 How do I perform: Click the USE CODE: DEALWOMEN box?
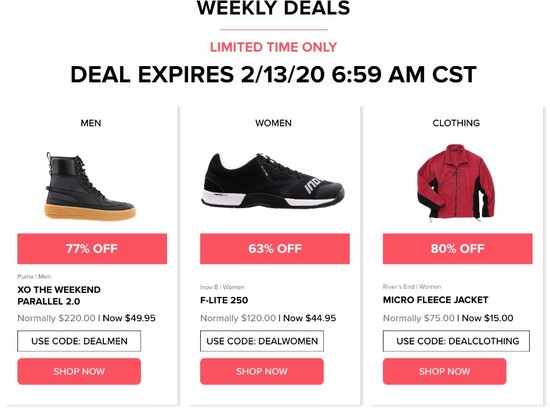point(262,341)
